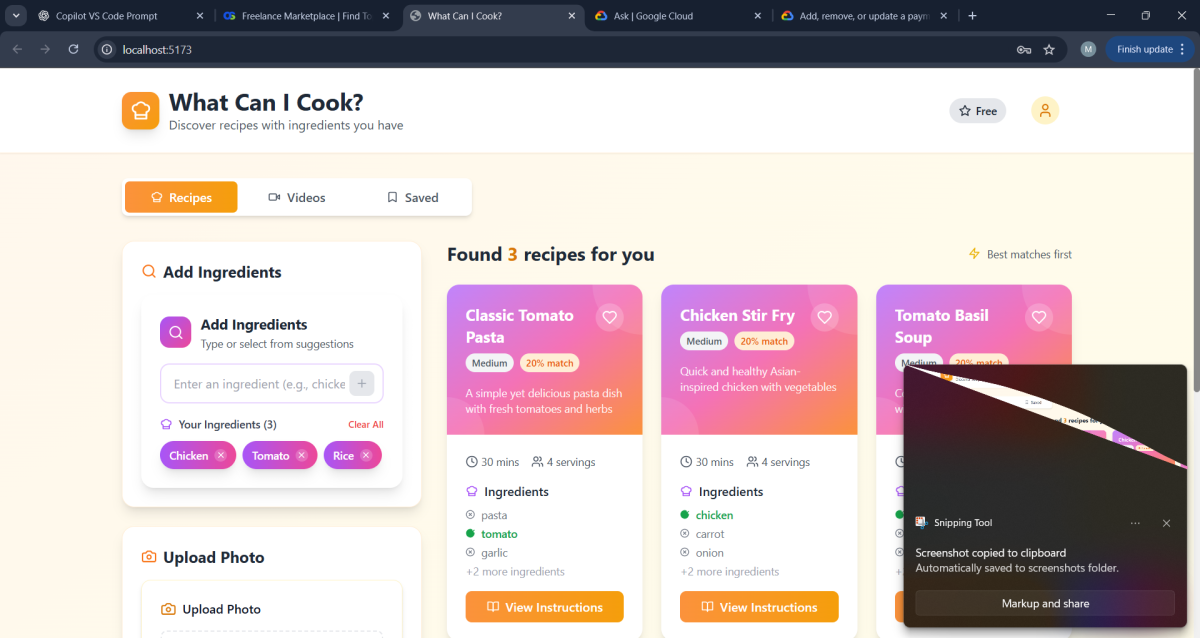Bookmark this page with the star icon
The width and height of the screenshot is (1200, 638).
[x=1049, y=49]
